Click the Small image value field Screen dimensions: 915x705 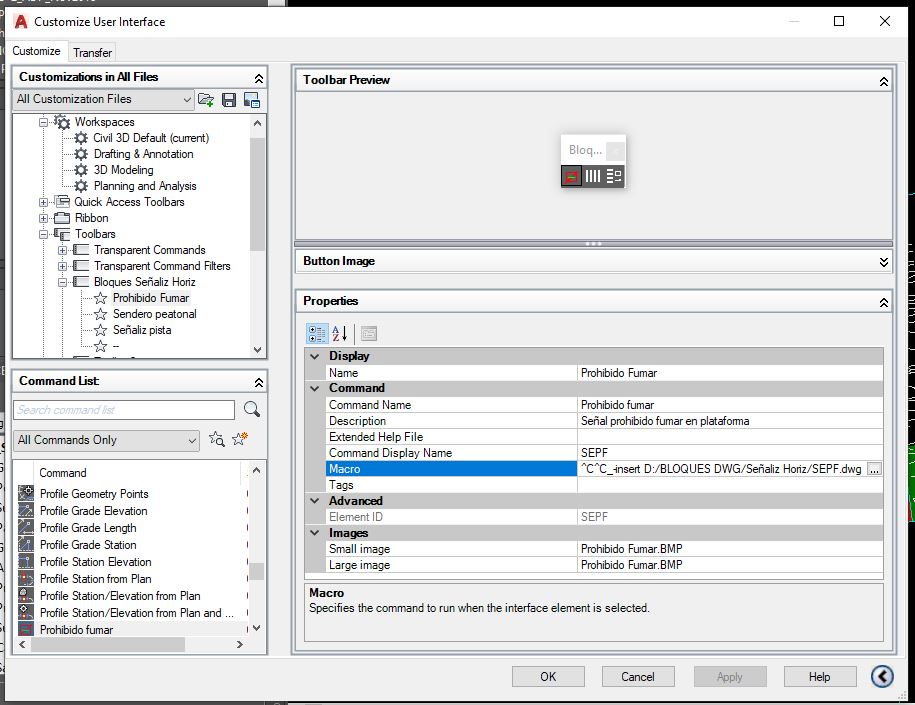click(x=730, y=549)
